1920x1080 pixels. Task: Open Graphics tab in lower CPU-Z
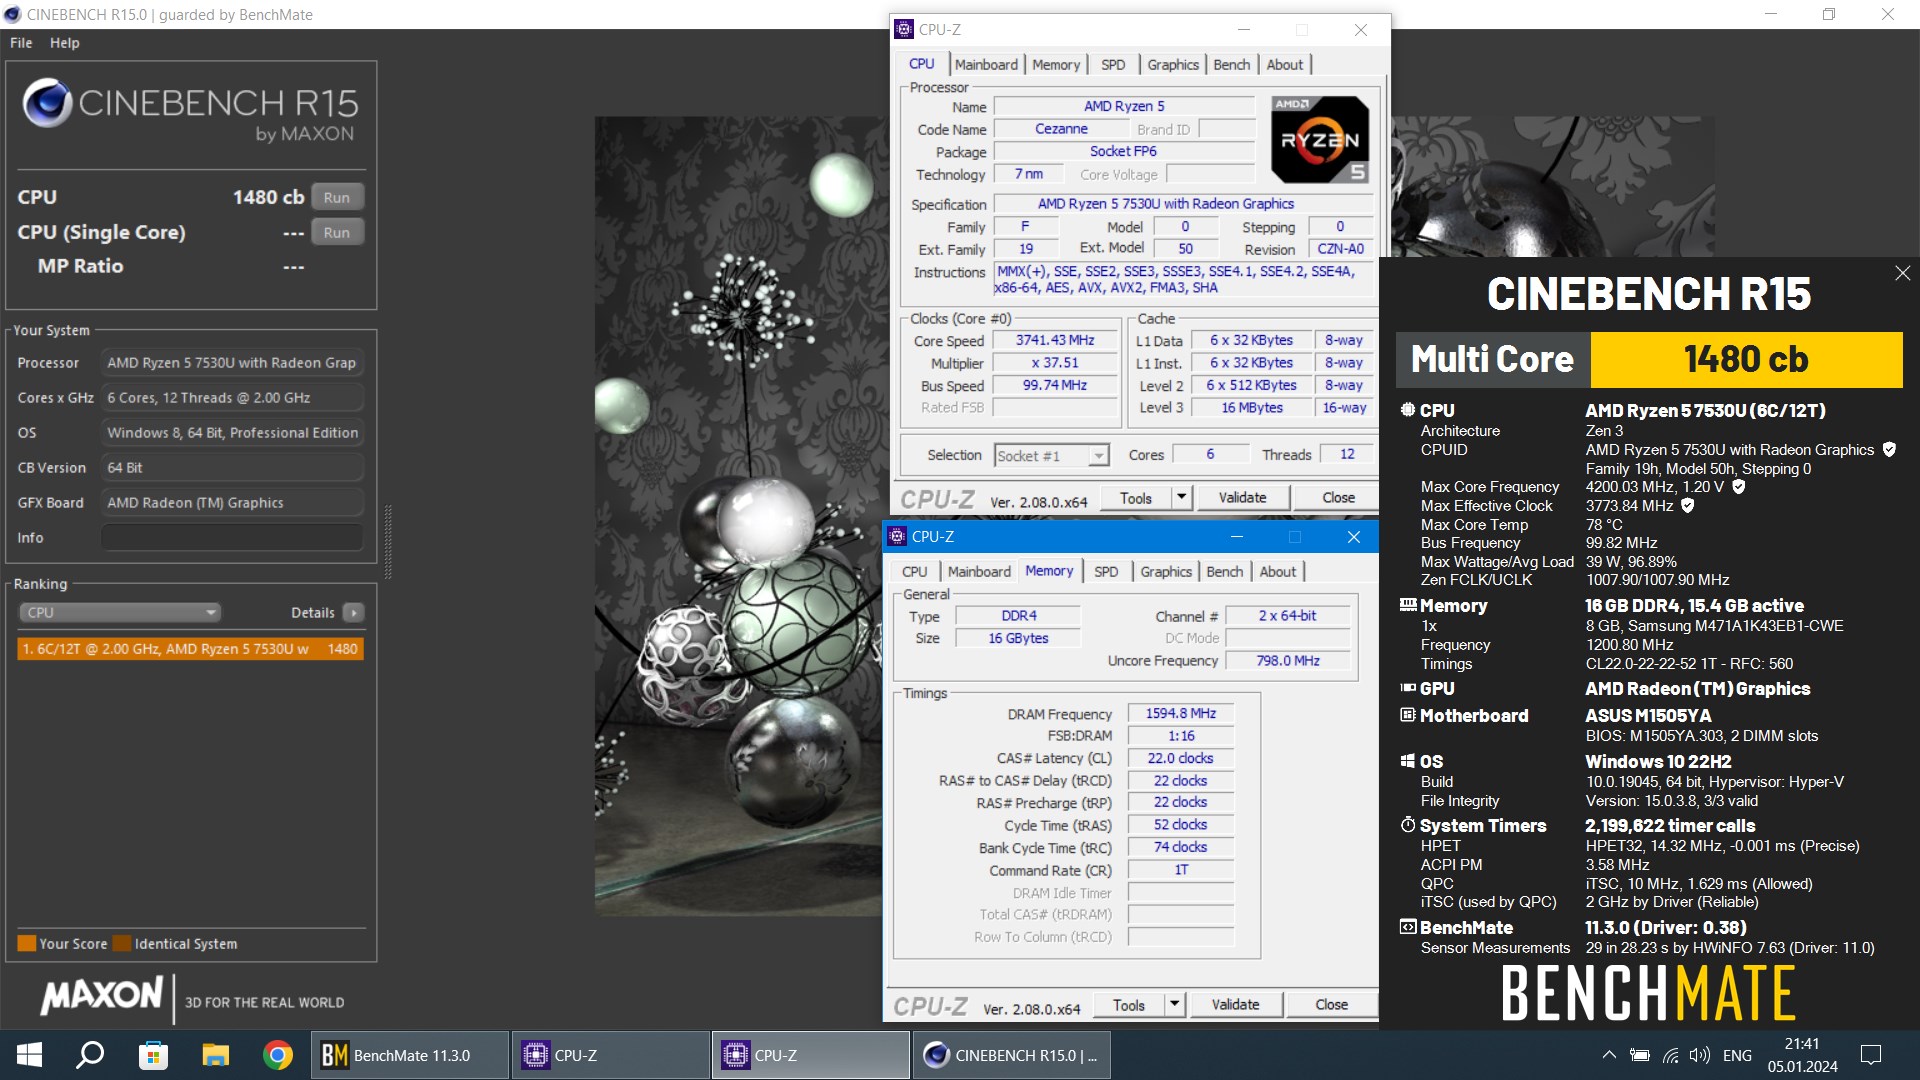[x=1166, y=572]
